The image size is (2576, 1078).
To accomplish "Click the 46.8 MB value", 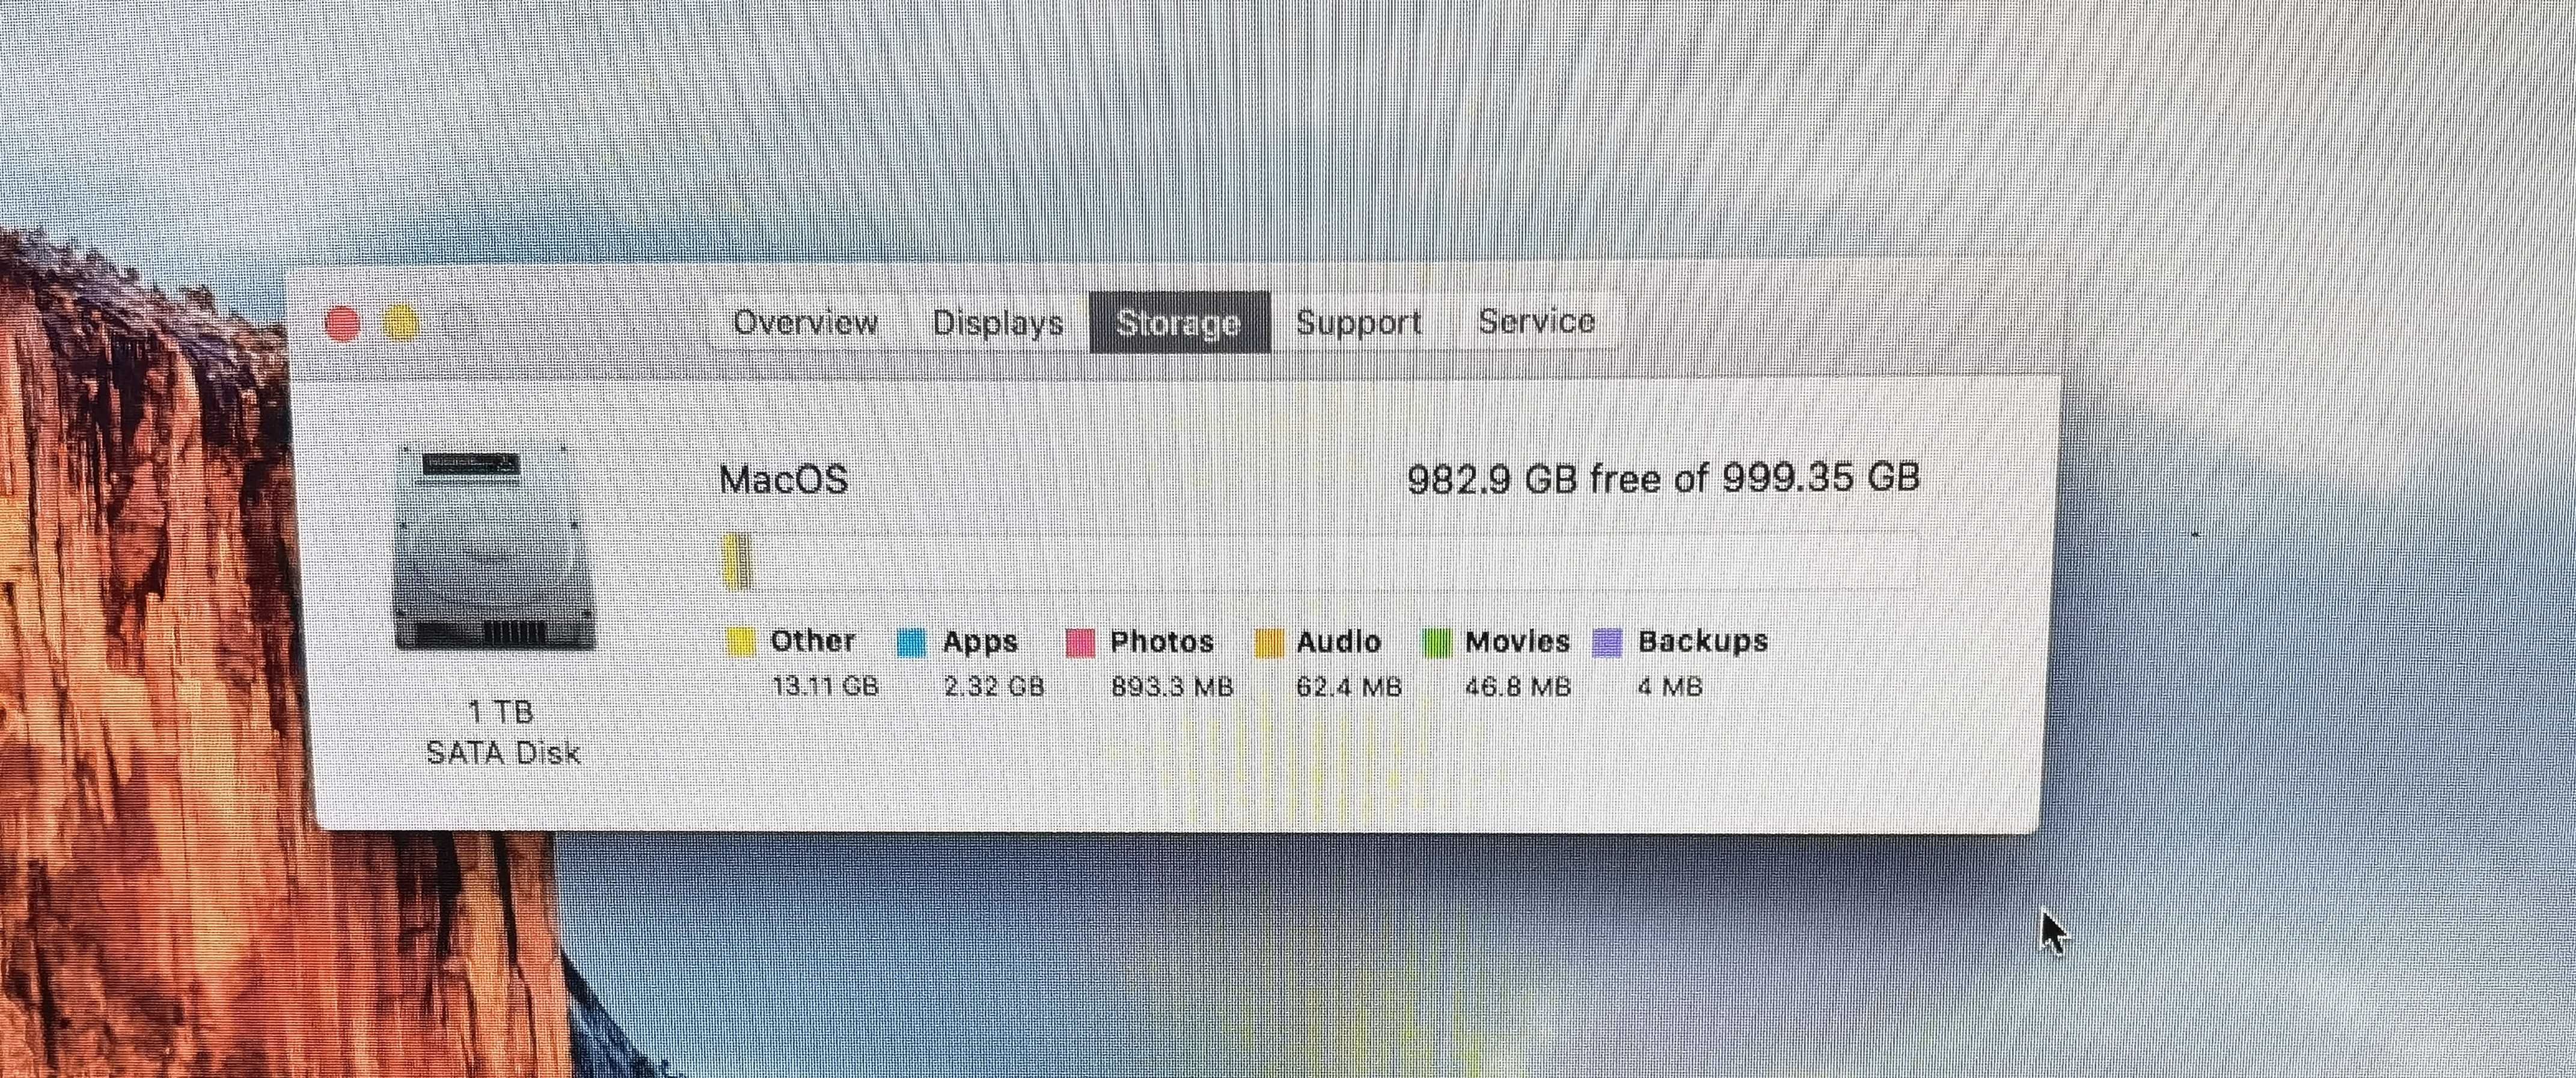I will click(x=1518, y=687).
